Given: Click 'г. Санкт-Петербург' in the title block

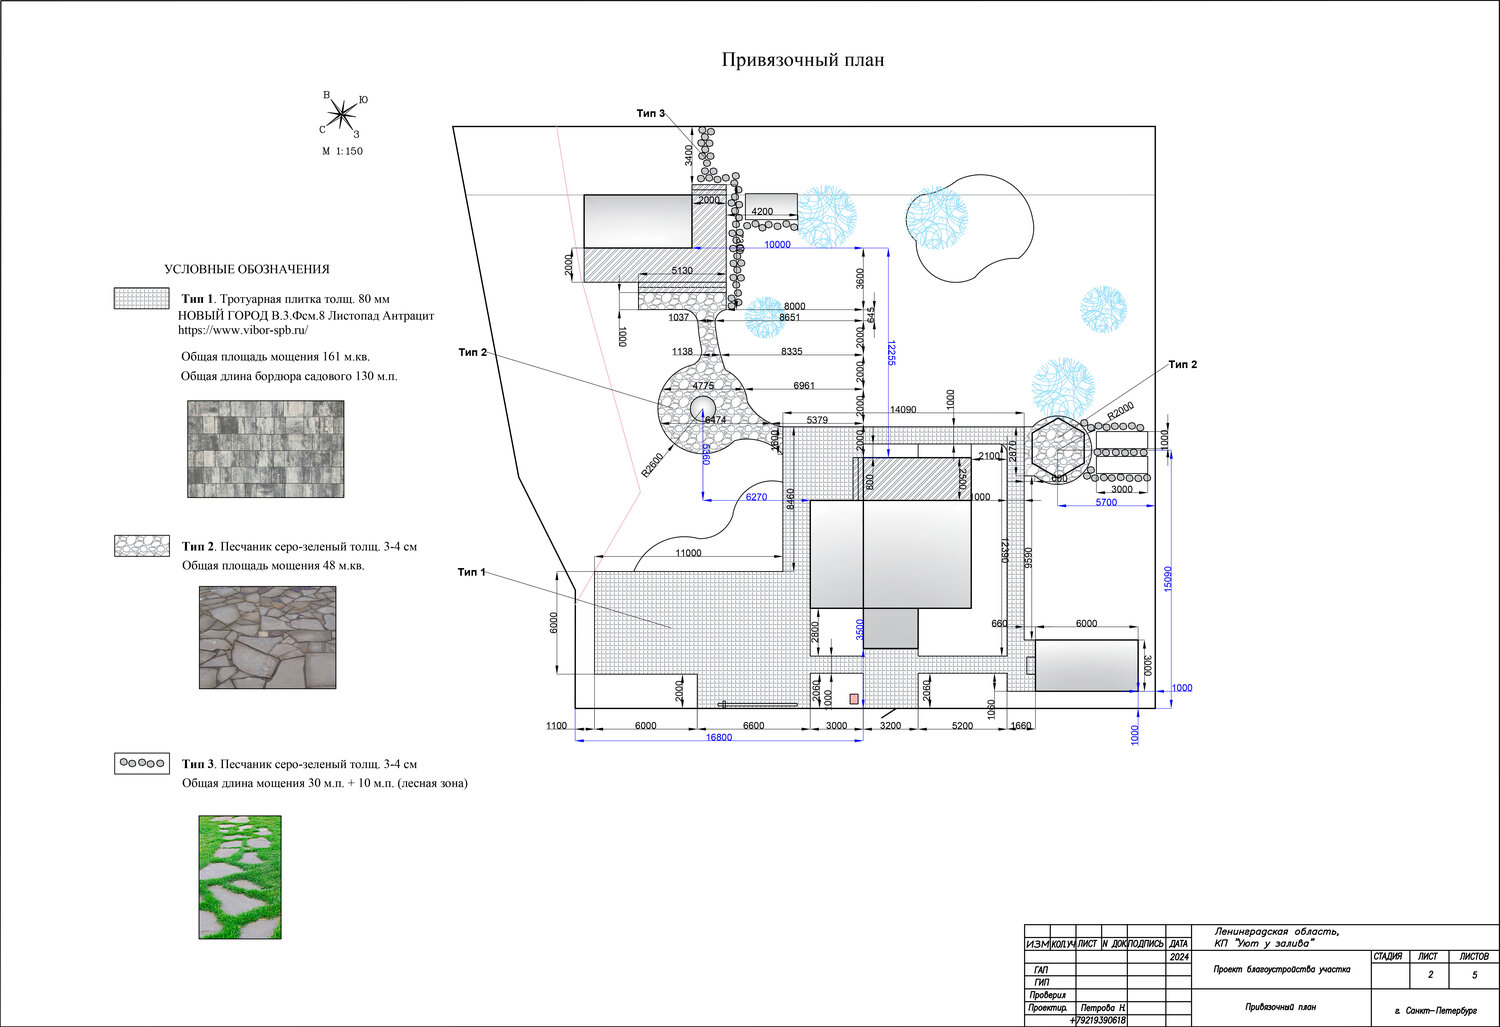Looking at the screenshot, I should coord(1435,1011).
